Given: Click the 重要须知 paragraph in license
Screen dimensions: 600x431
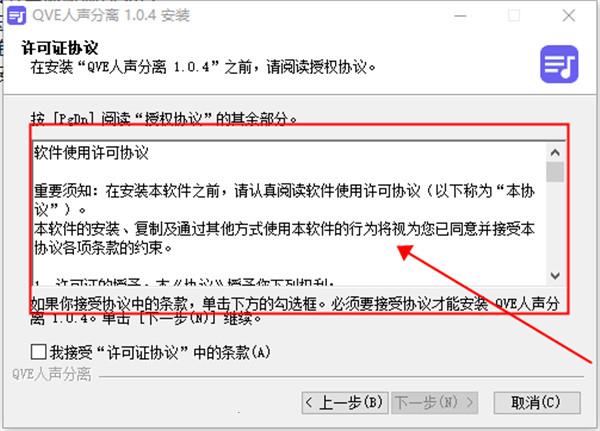Looking at the screenshot, I should (284, 200).
